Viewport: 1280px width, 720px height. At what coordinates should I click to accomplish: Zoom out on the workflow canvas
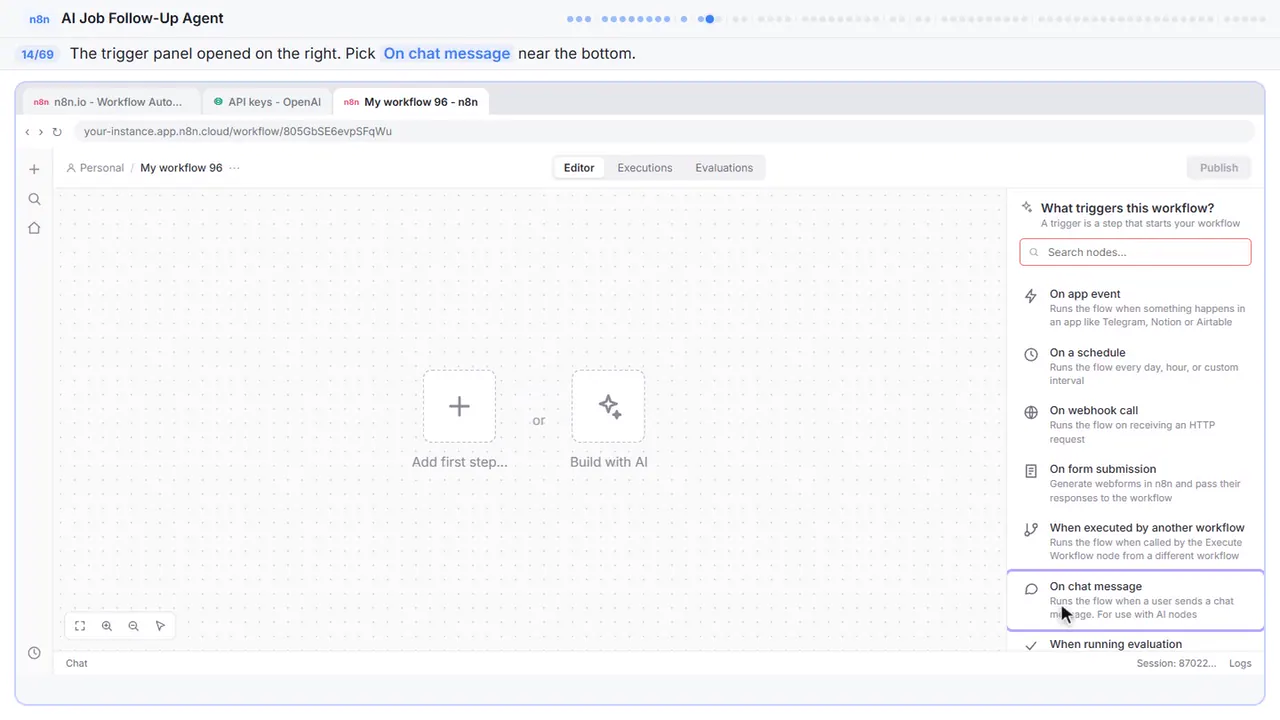tap(133, 626)
